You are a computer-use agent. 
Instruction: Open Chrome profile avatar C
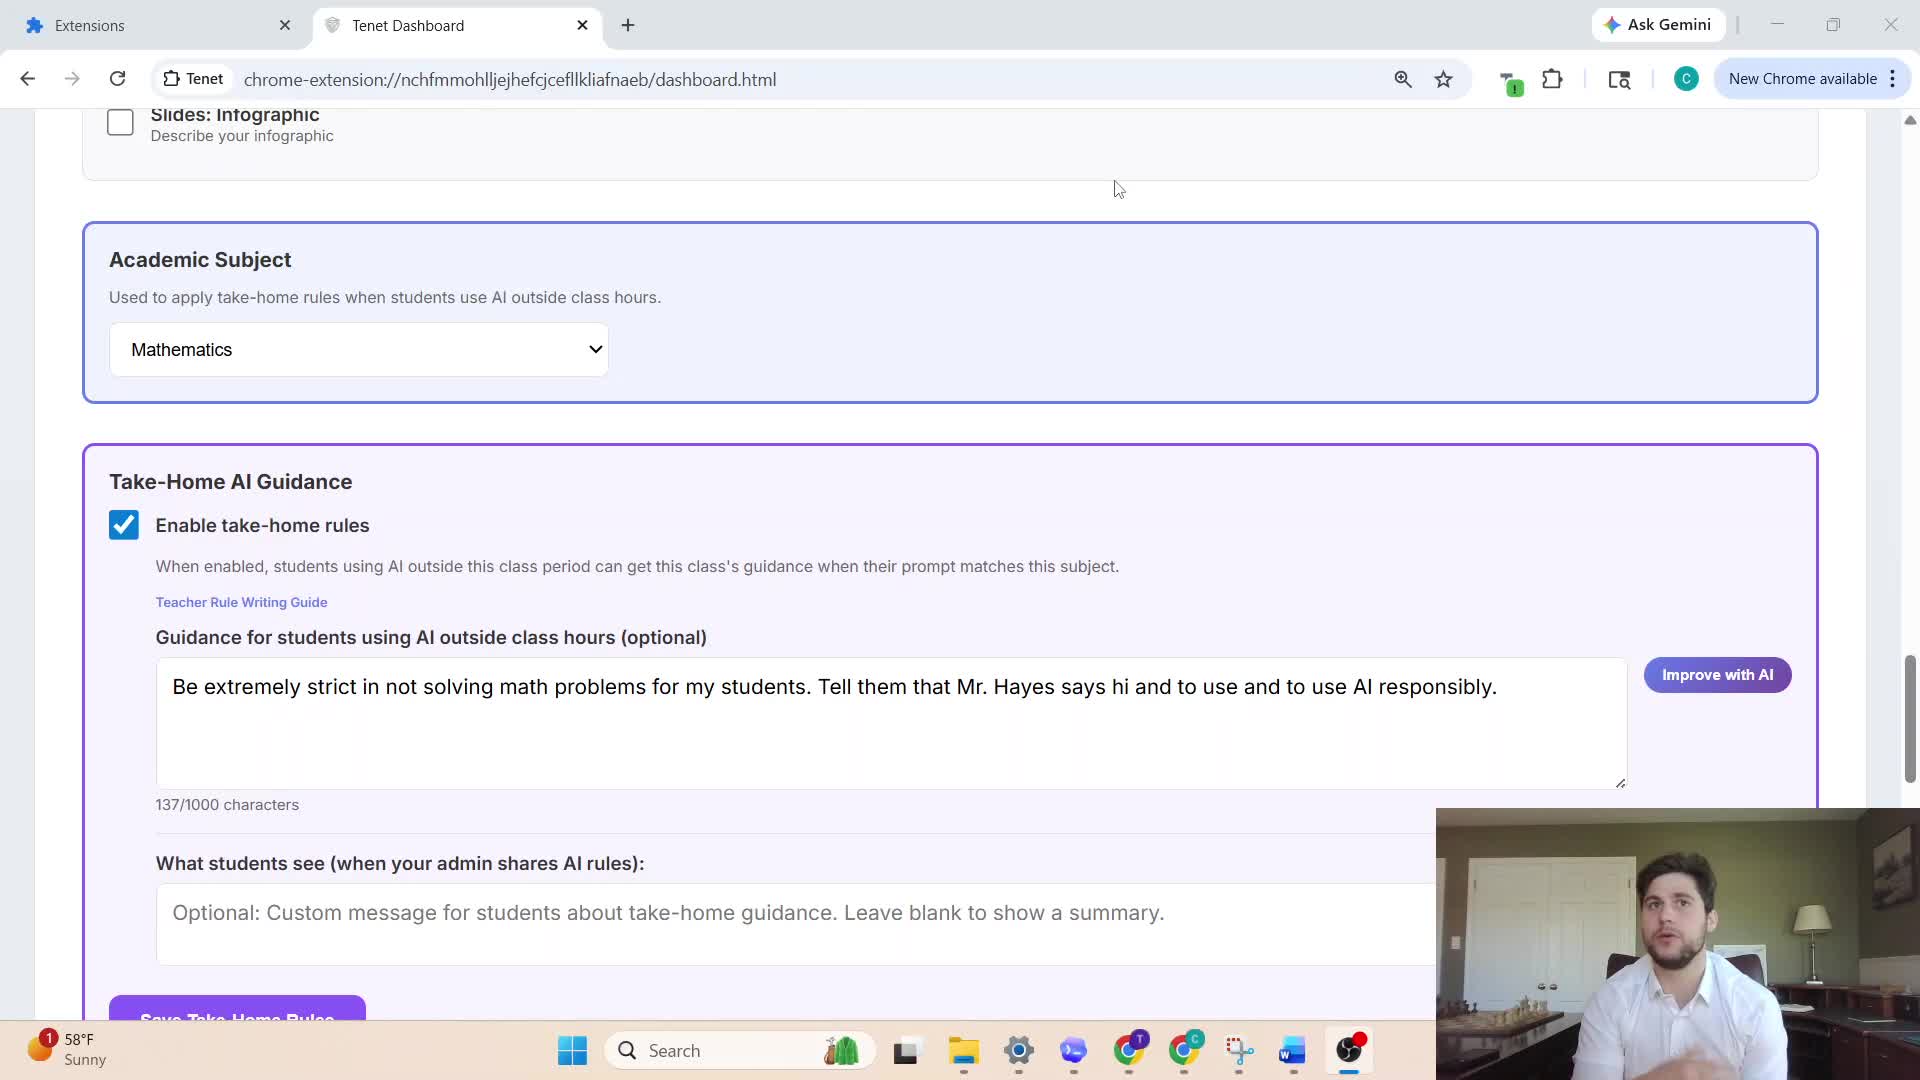[1686, 79]
